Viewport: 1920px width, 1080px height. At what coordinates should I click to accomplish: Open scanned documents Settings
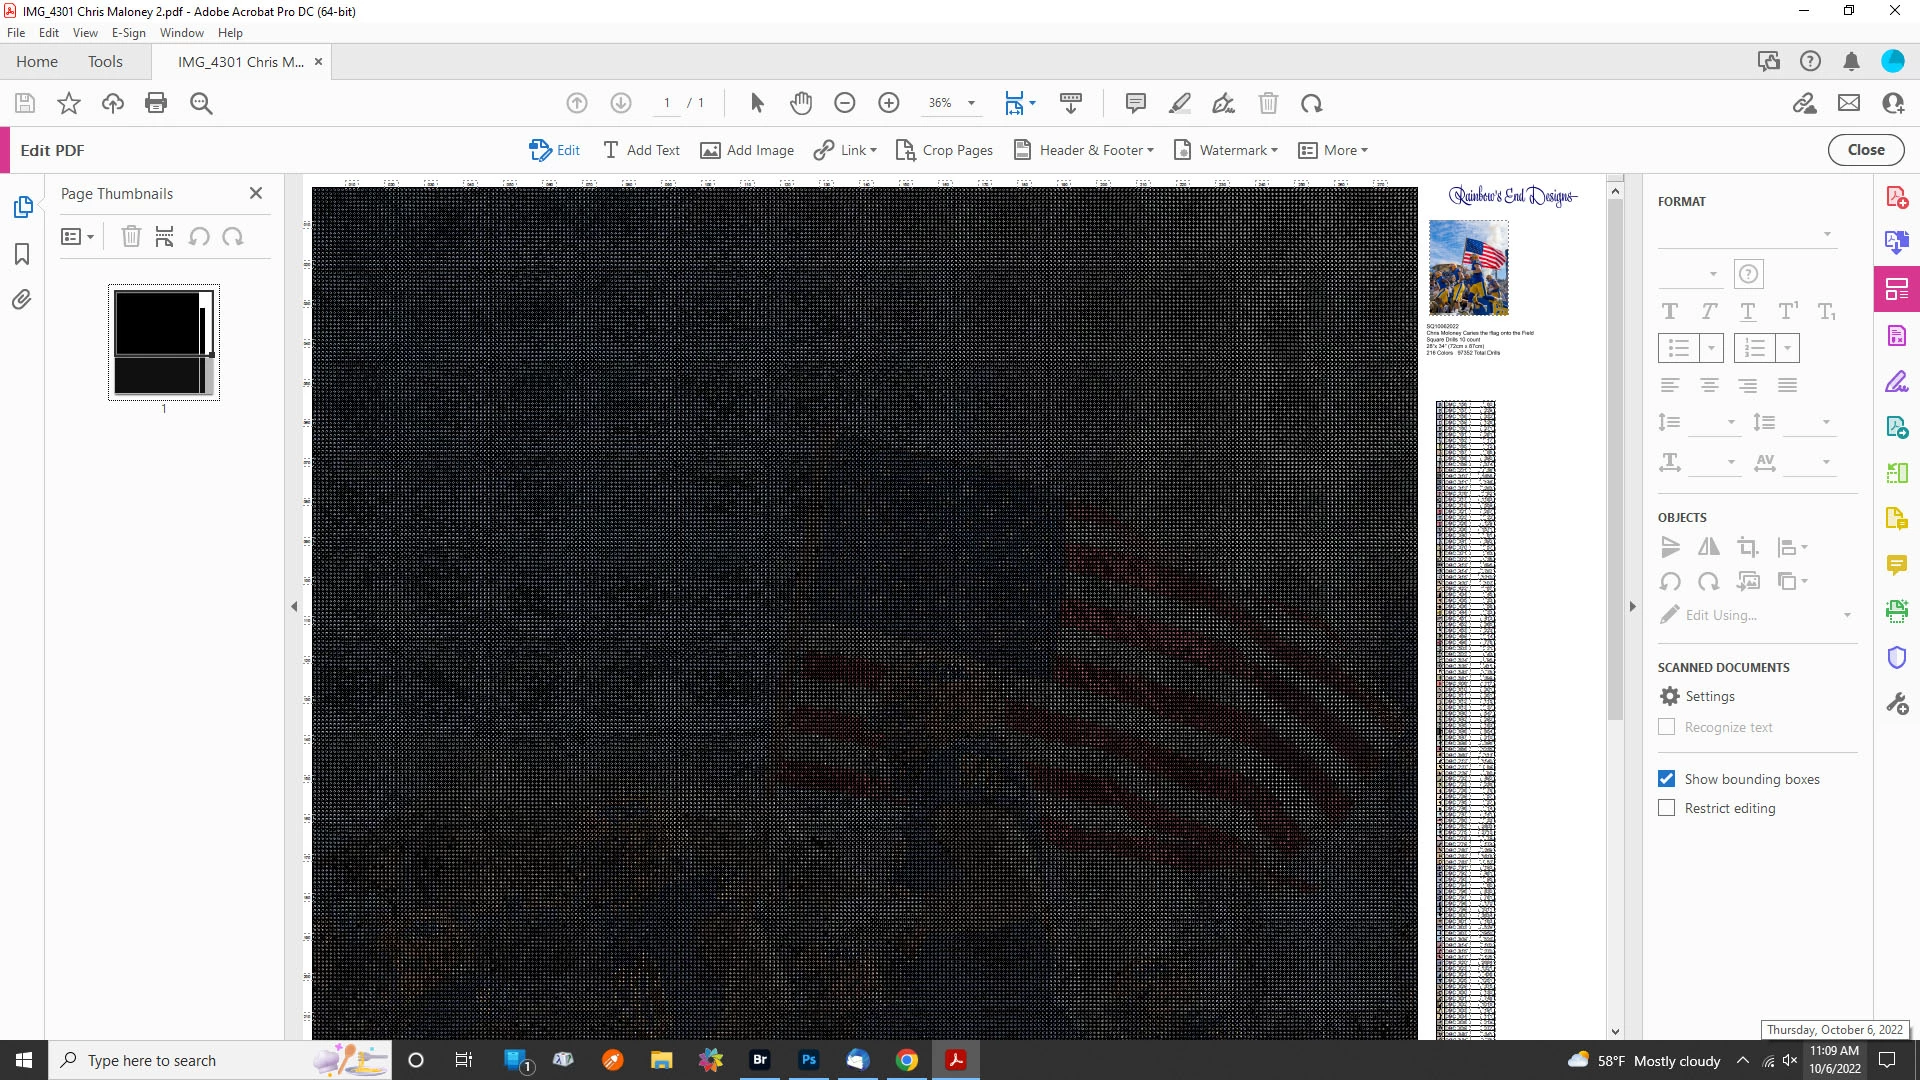1697,696
